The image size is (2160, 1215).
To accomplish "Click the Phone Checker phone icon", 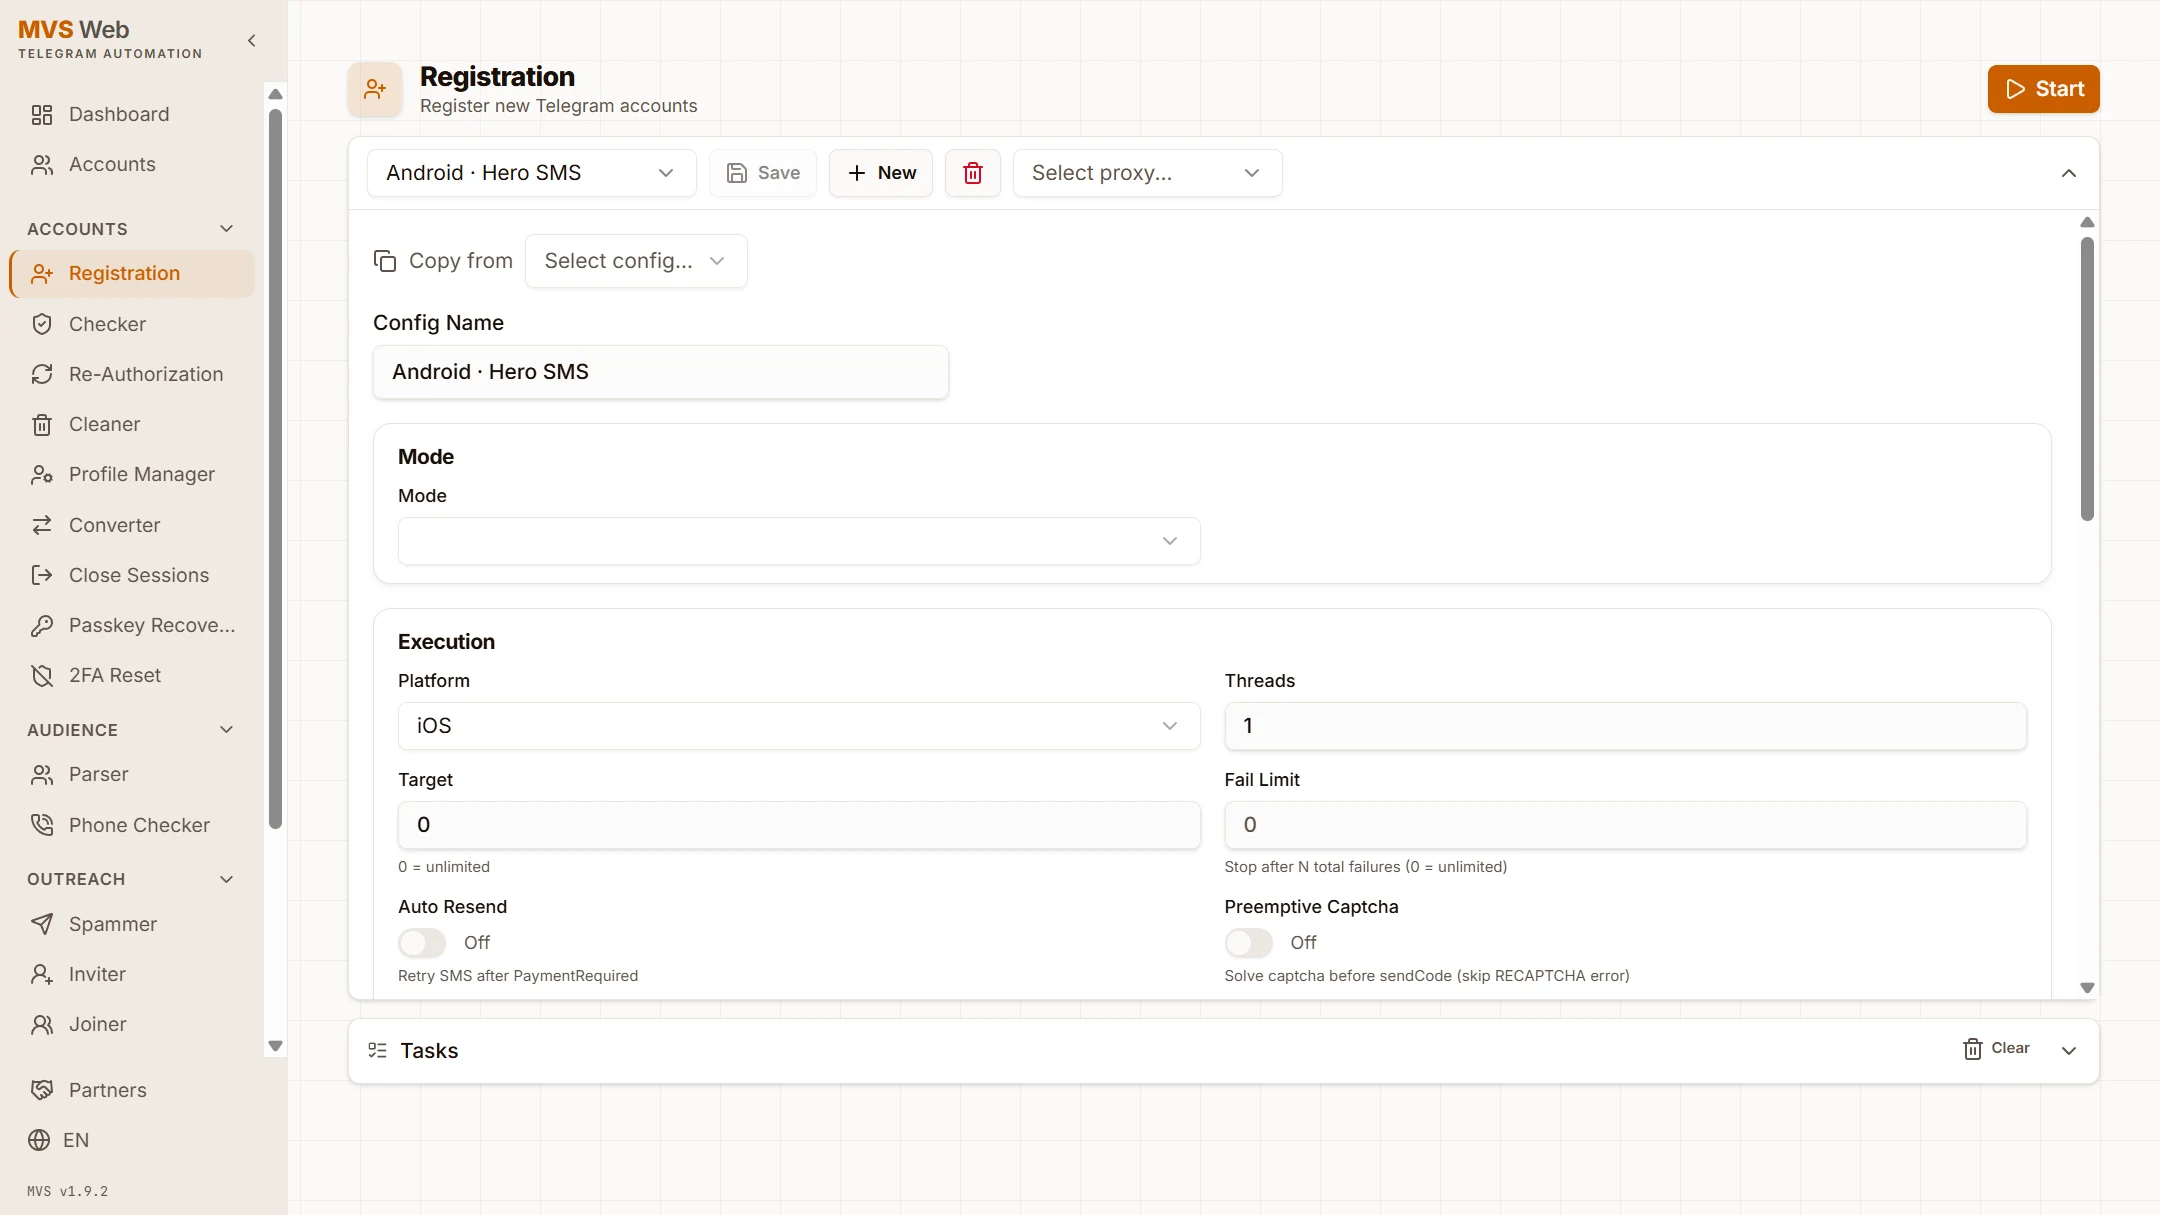I will click(x=42, y=825).
